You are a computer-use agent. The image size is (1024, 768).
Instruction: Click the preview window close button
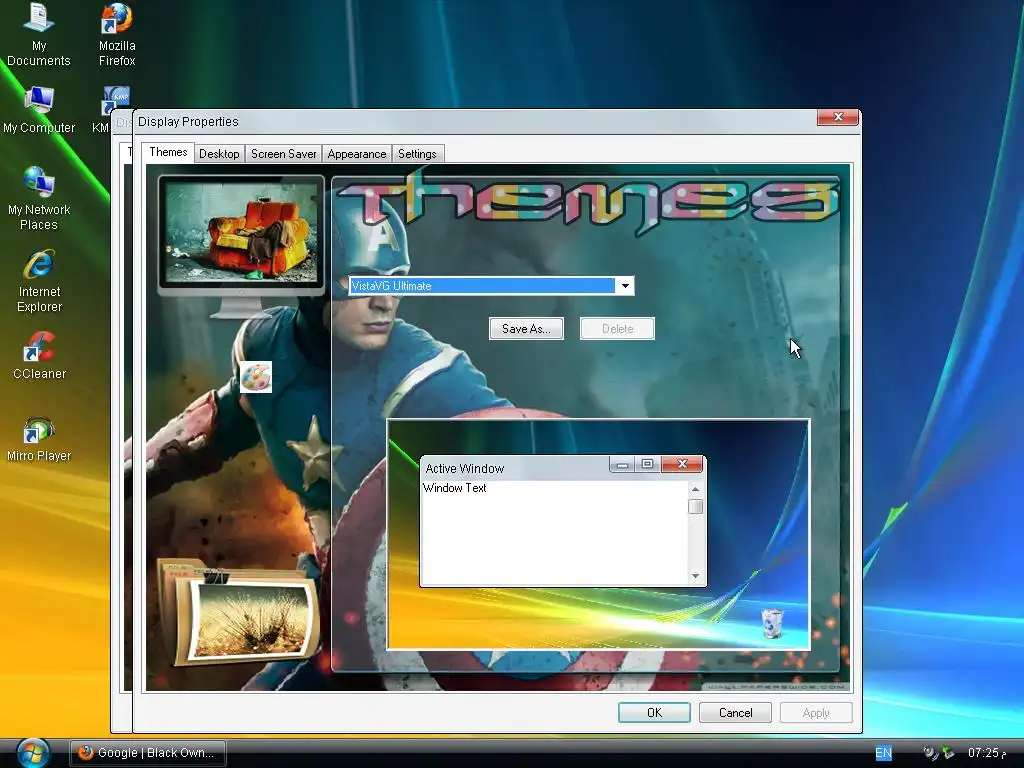click(682, 464)
